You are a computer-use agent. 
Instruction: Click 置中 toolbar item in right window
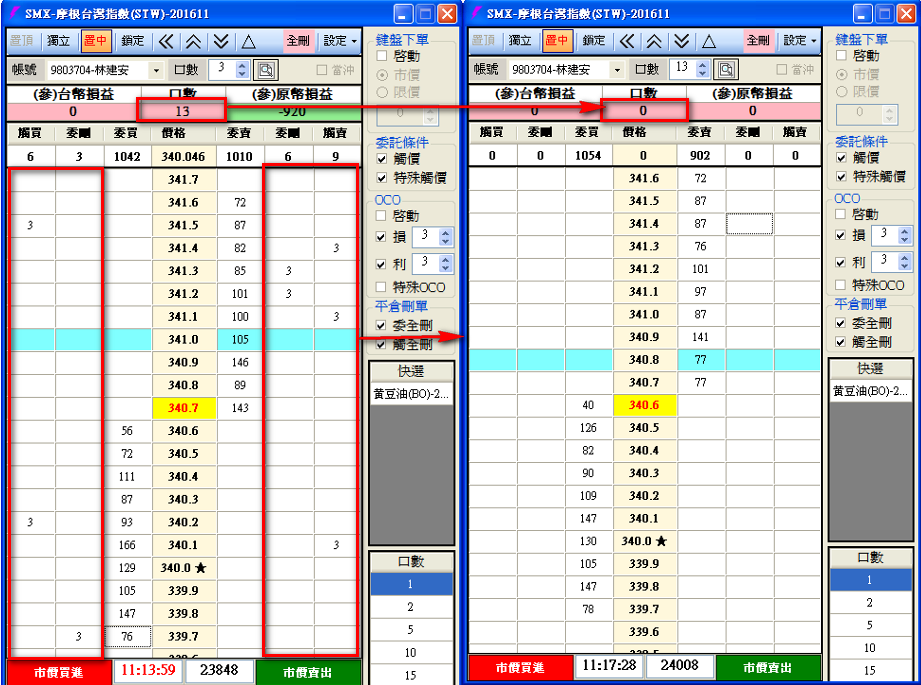pos(556,41)
